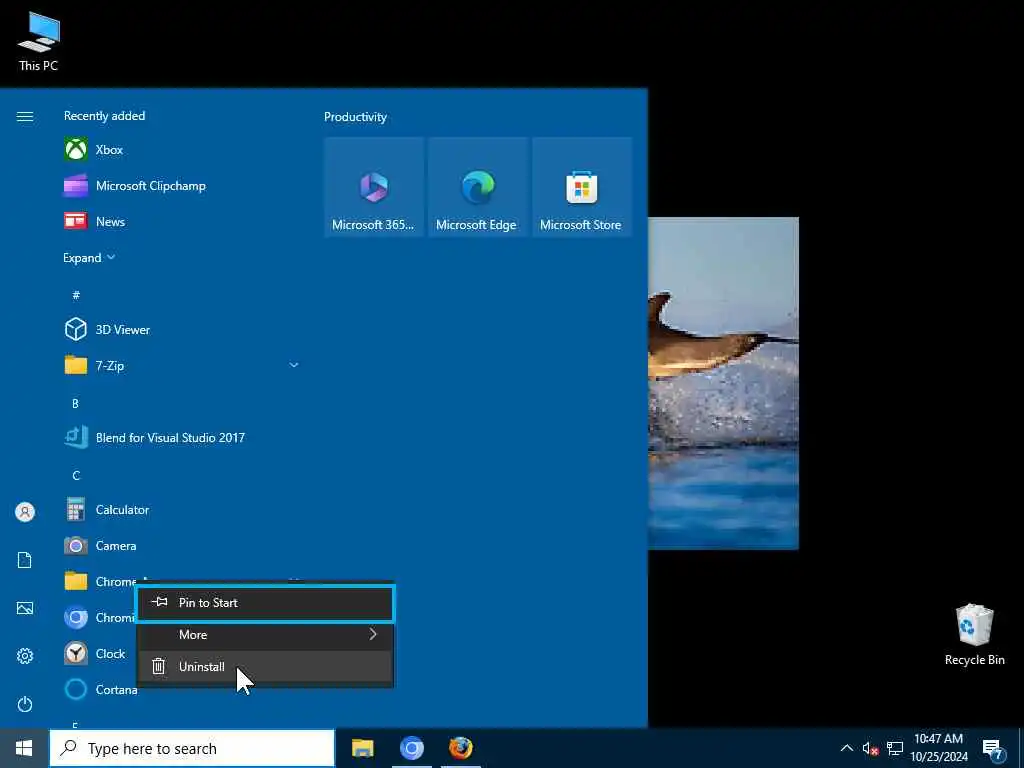Click the muted volume tray icon

(870, 748)
